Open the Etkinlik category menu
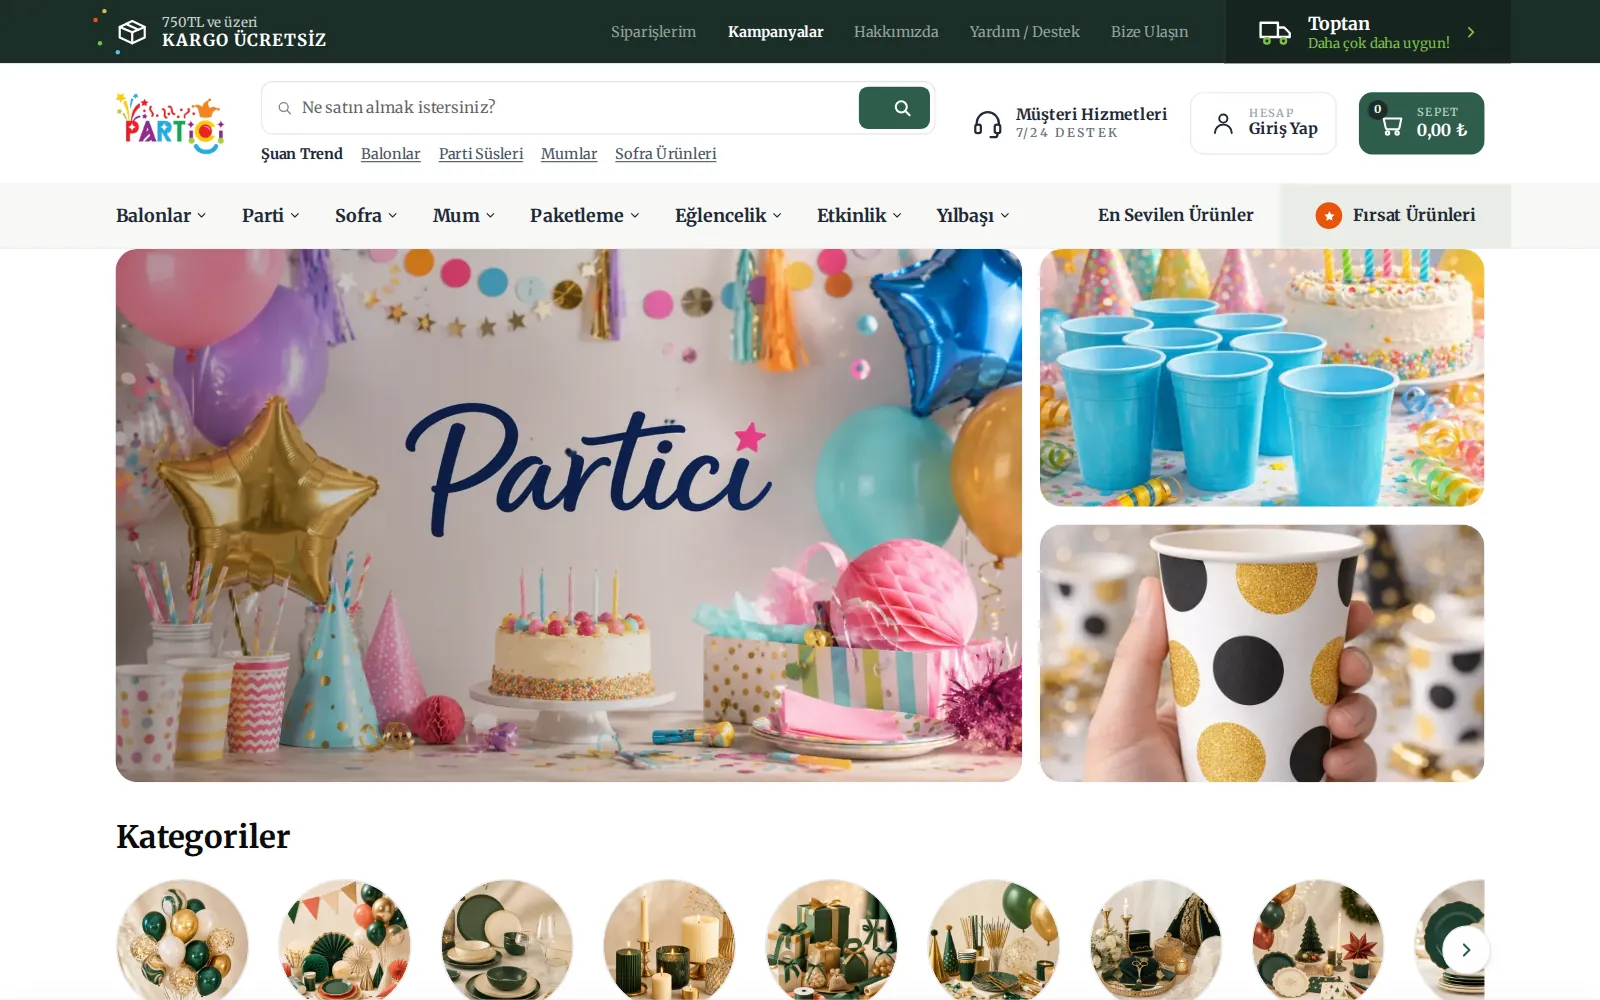 click(859, 215)
